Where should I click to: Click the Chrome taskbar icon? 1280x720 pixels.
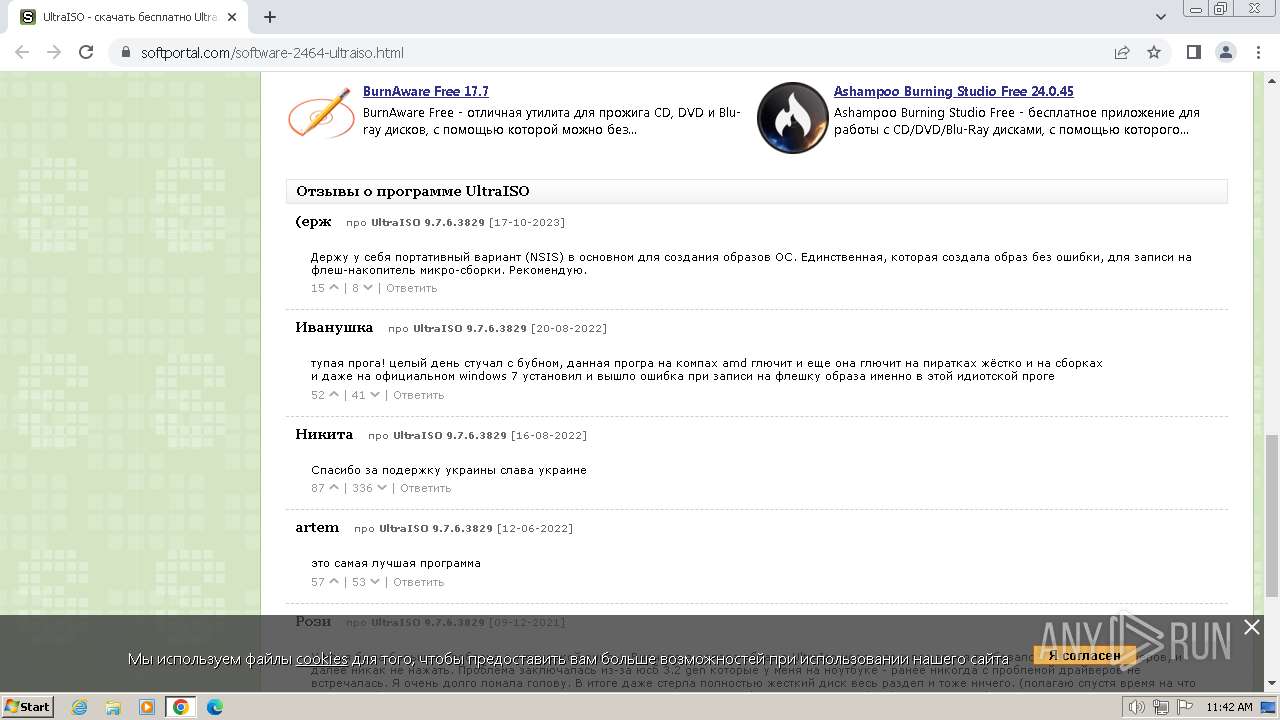(x=181, y=707)
